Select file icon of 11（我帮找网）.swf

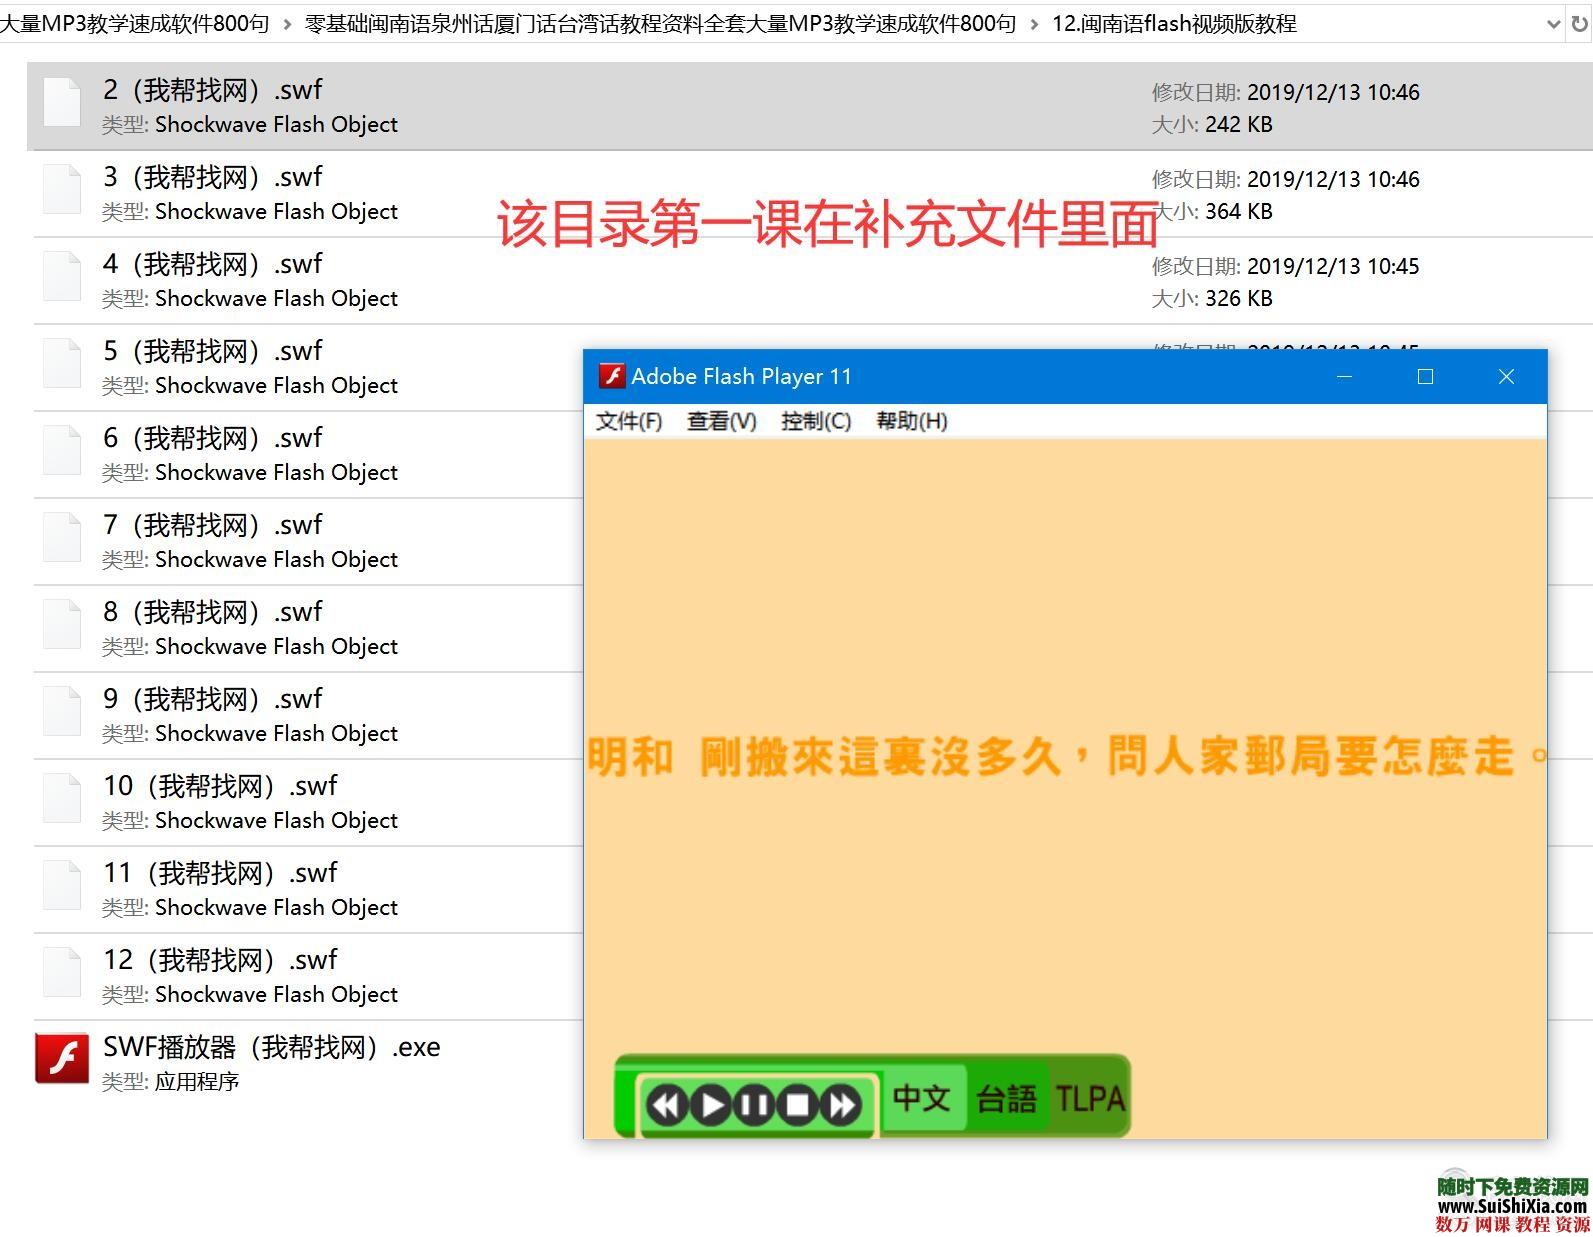point(62,885)
